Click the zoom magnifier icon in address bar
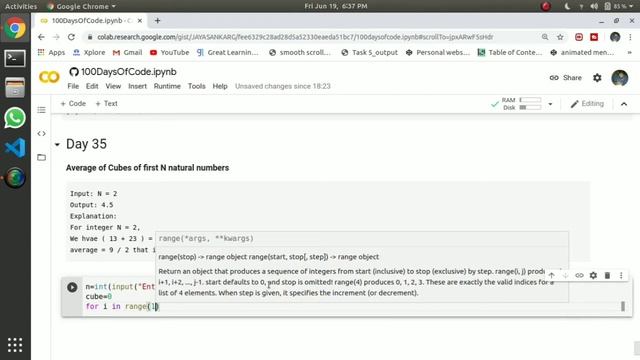640x360 pixels. 545,37
